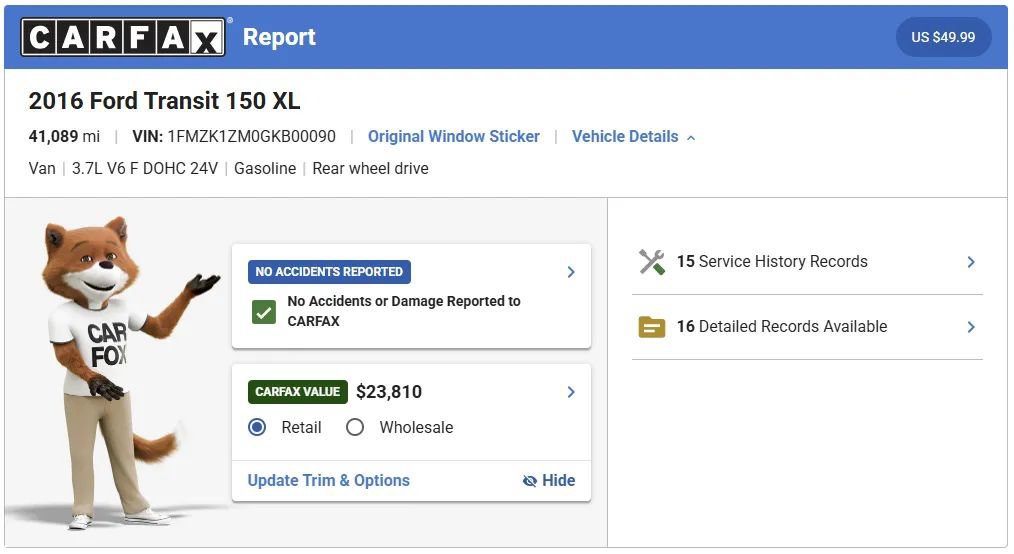Click the VIN number 1FMZK1ZM0GKB00090
Image resolution: width=1014 pixels, height=554 pixels.
pyautogui.click(x=252, y=136)
